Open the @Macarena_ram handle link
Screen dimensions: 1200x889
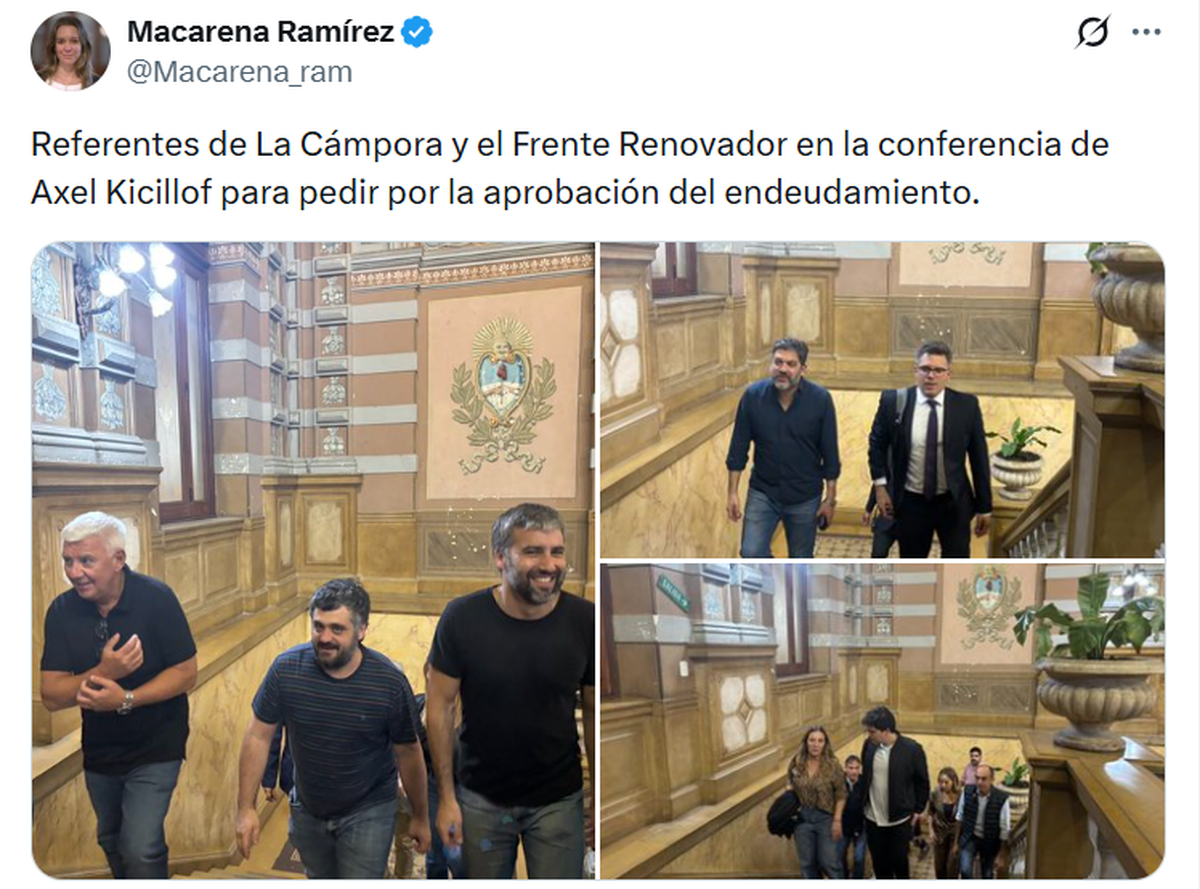coord(239,73)
